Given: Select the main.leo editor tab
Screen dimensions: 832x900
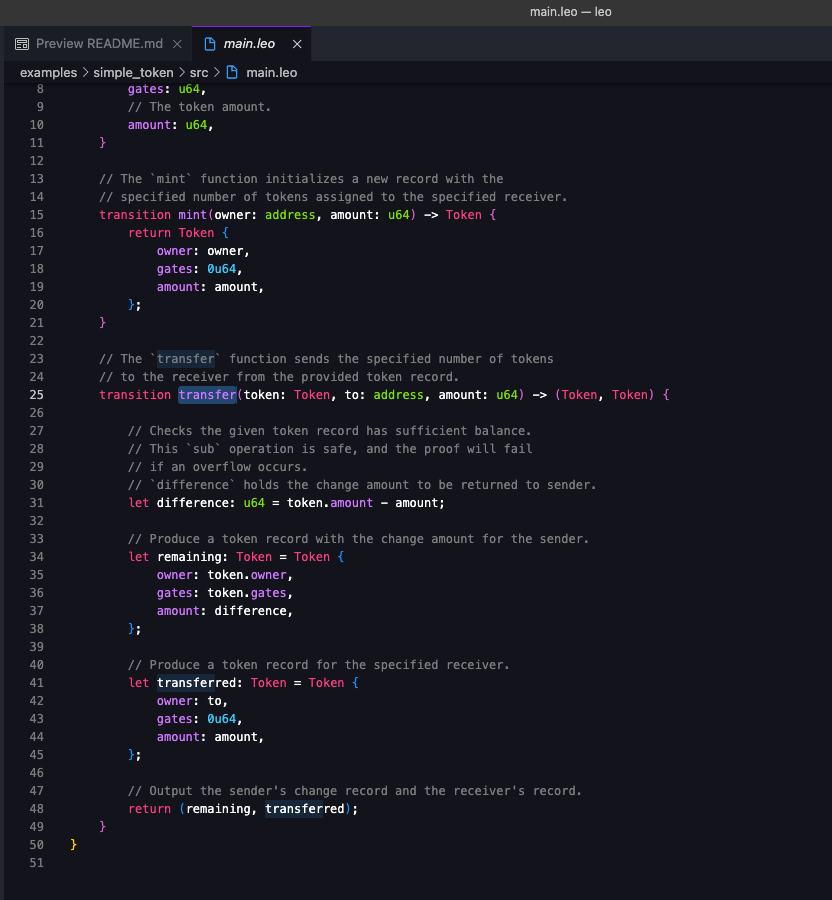Looking at the screenshot, I should click(250, 43).
